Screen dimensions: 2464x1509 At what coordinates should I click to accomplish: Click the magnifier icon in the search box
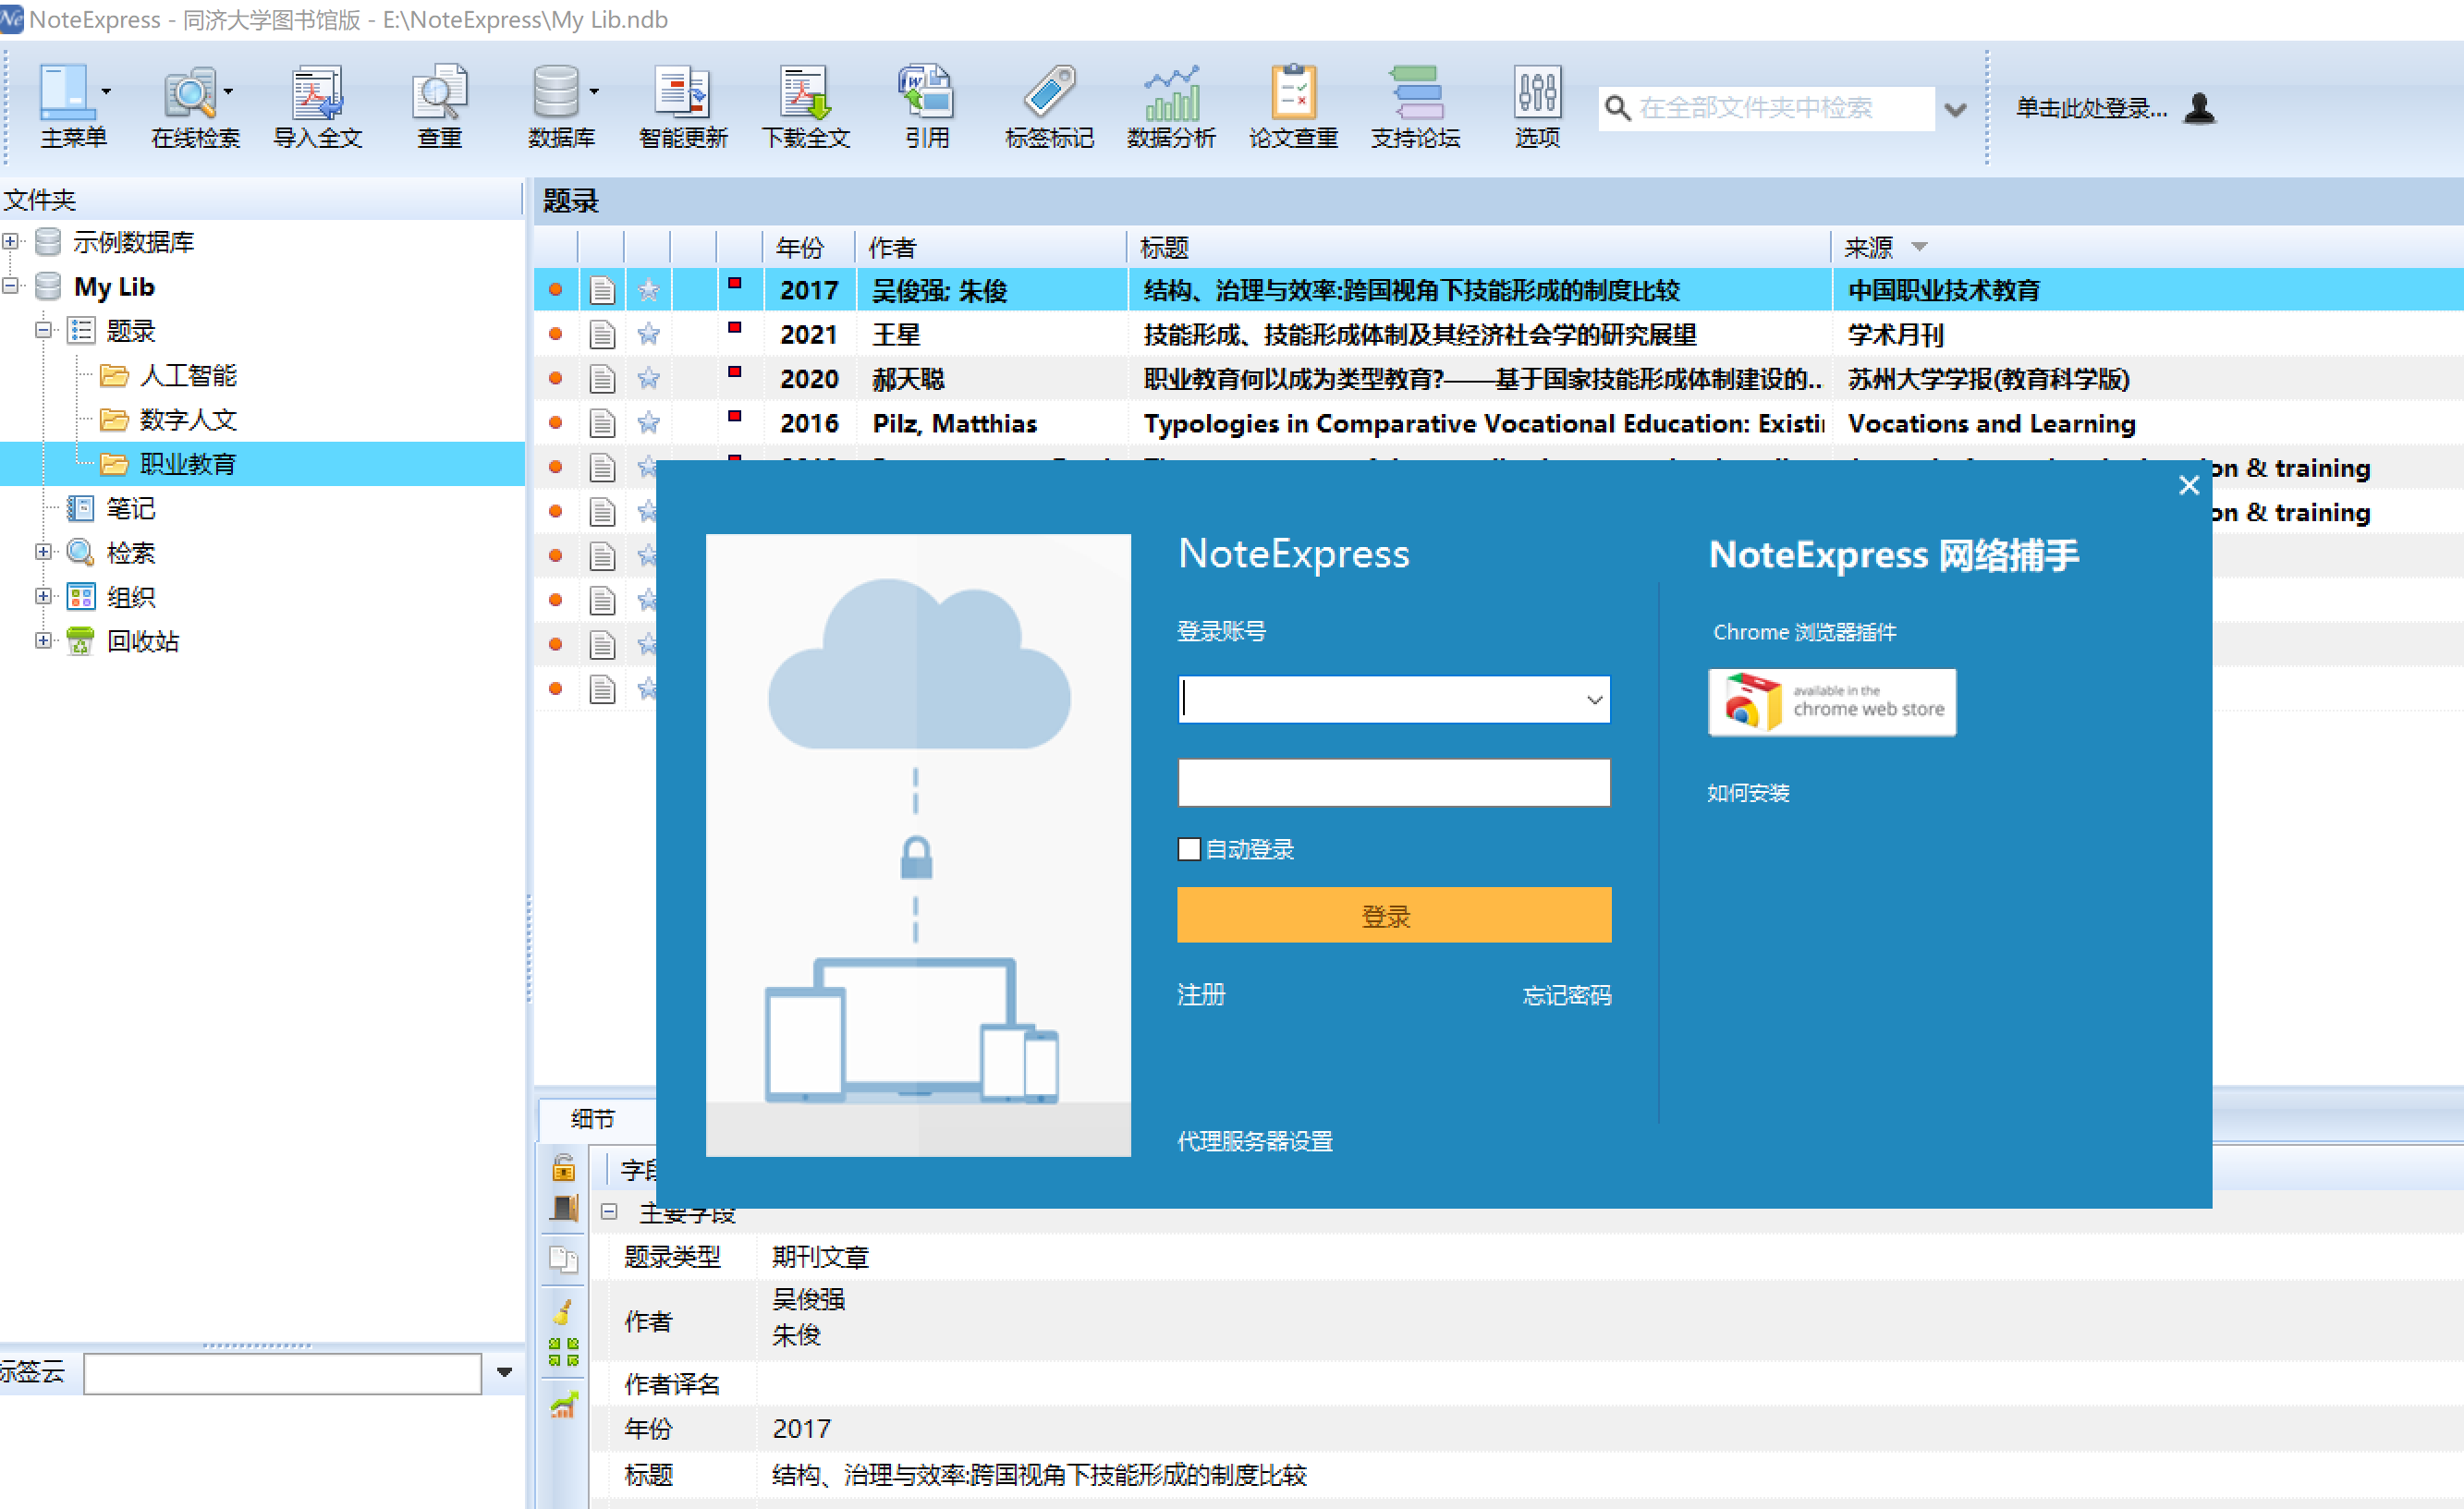click(1617, 107)
